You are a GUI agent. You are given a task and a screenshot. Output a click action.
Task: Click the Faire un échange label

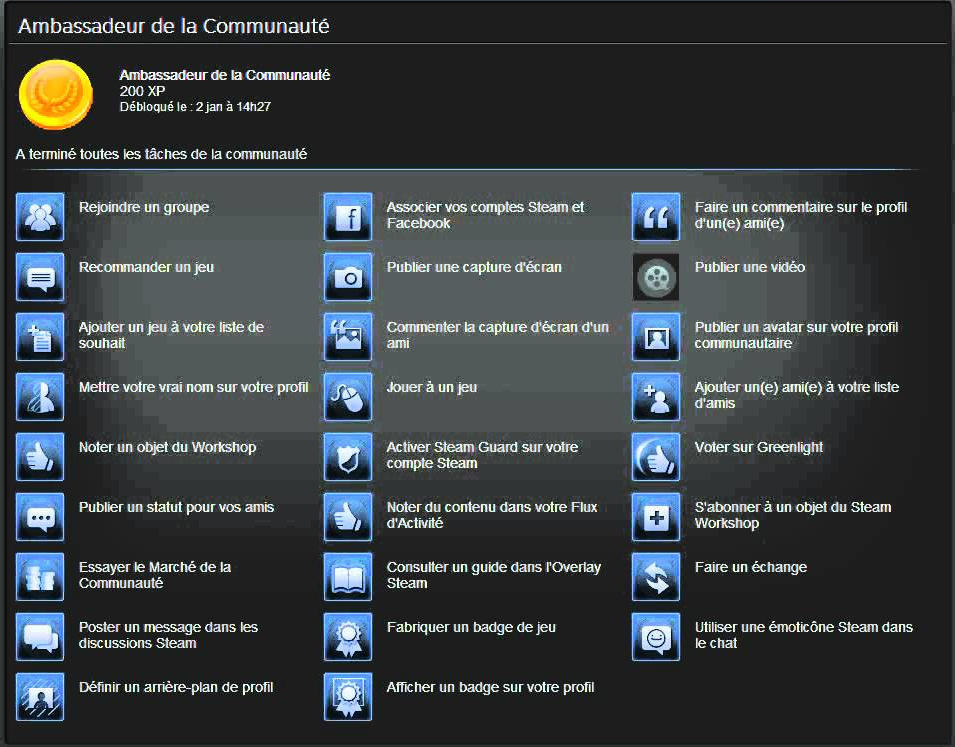coord(751,567)
